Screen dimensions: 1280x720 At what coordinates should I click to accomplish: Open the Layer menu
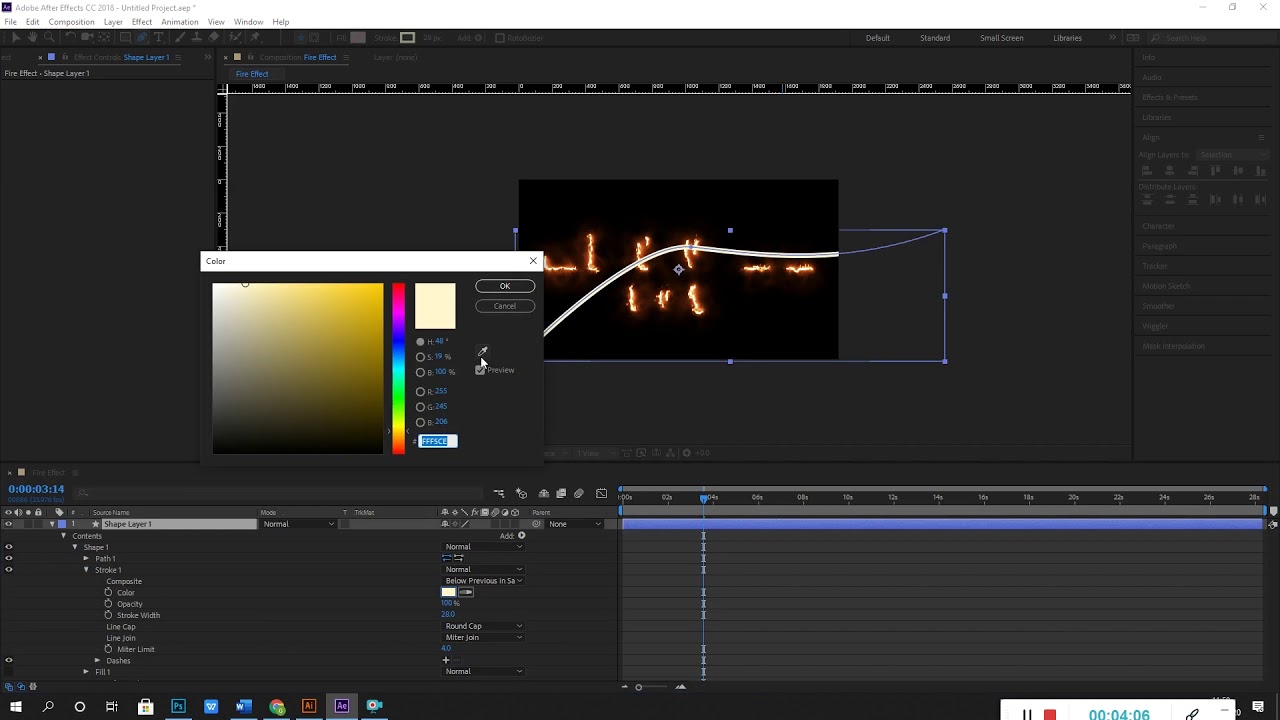pos(113,22)
